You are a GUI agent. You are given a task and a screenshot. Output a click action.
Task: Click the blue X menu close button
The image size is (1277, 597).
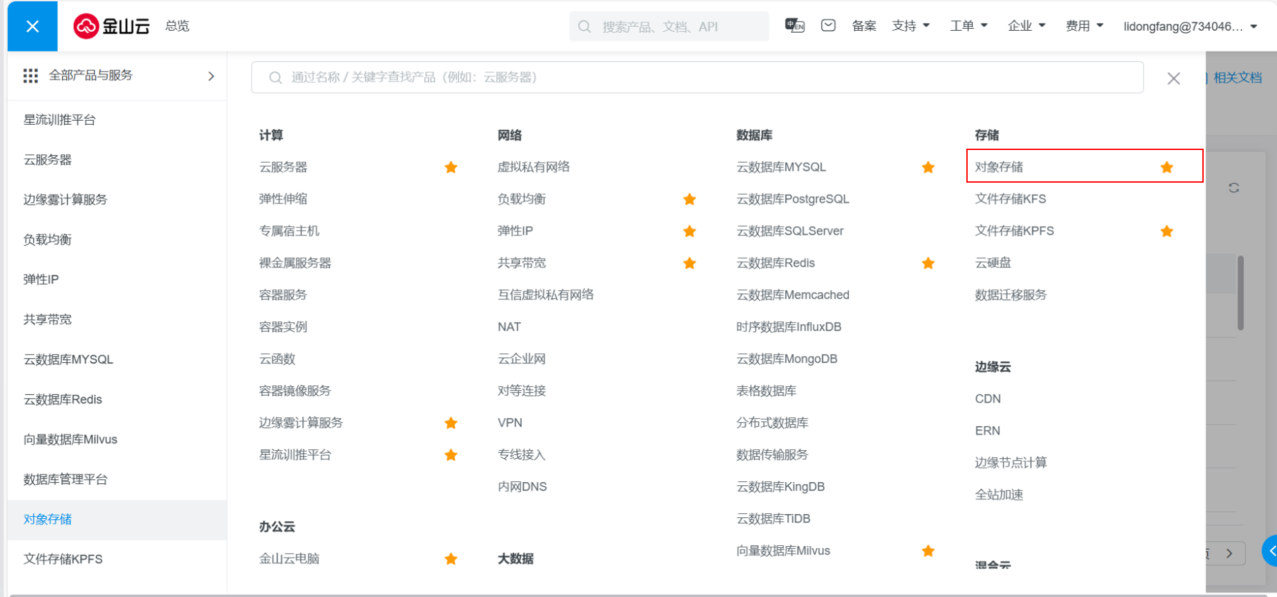pos(33,26)
